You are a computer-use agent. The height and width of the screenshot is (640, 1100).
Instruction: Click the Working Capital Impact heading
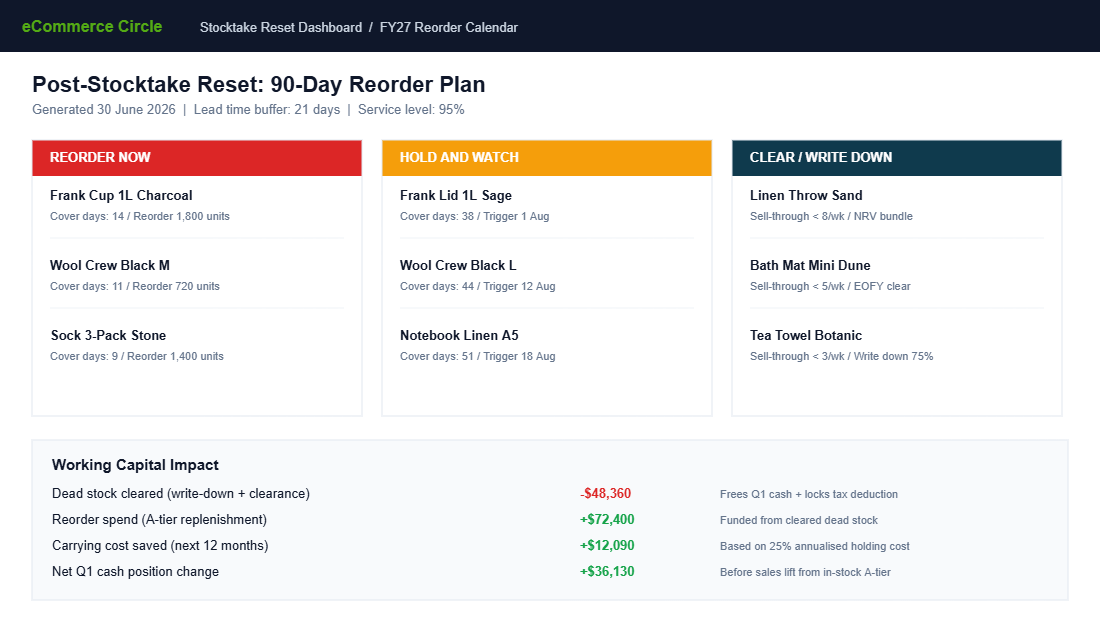point(135,465)
